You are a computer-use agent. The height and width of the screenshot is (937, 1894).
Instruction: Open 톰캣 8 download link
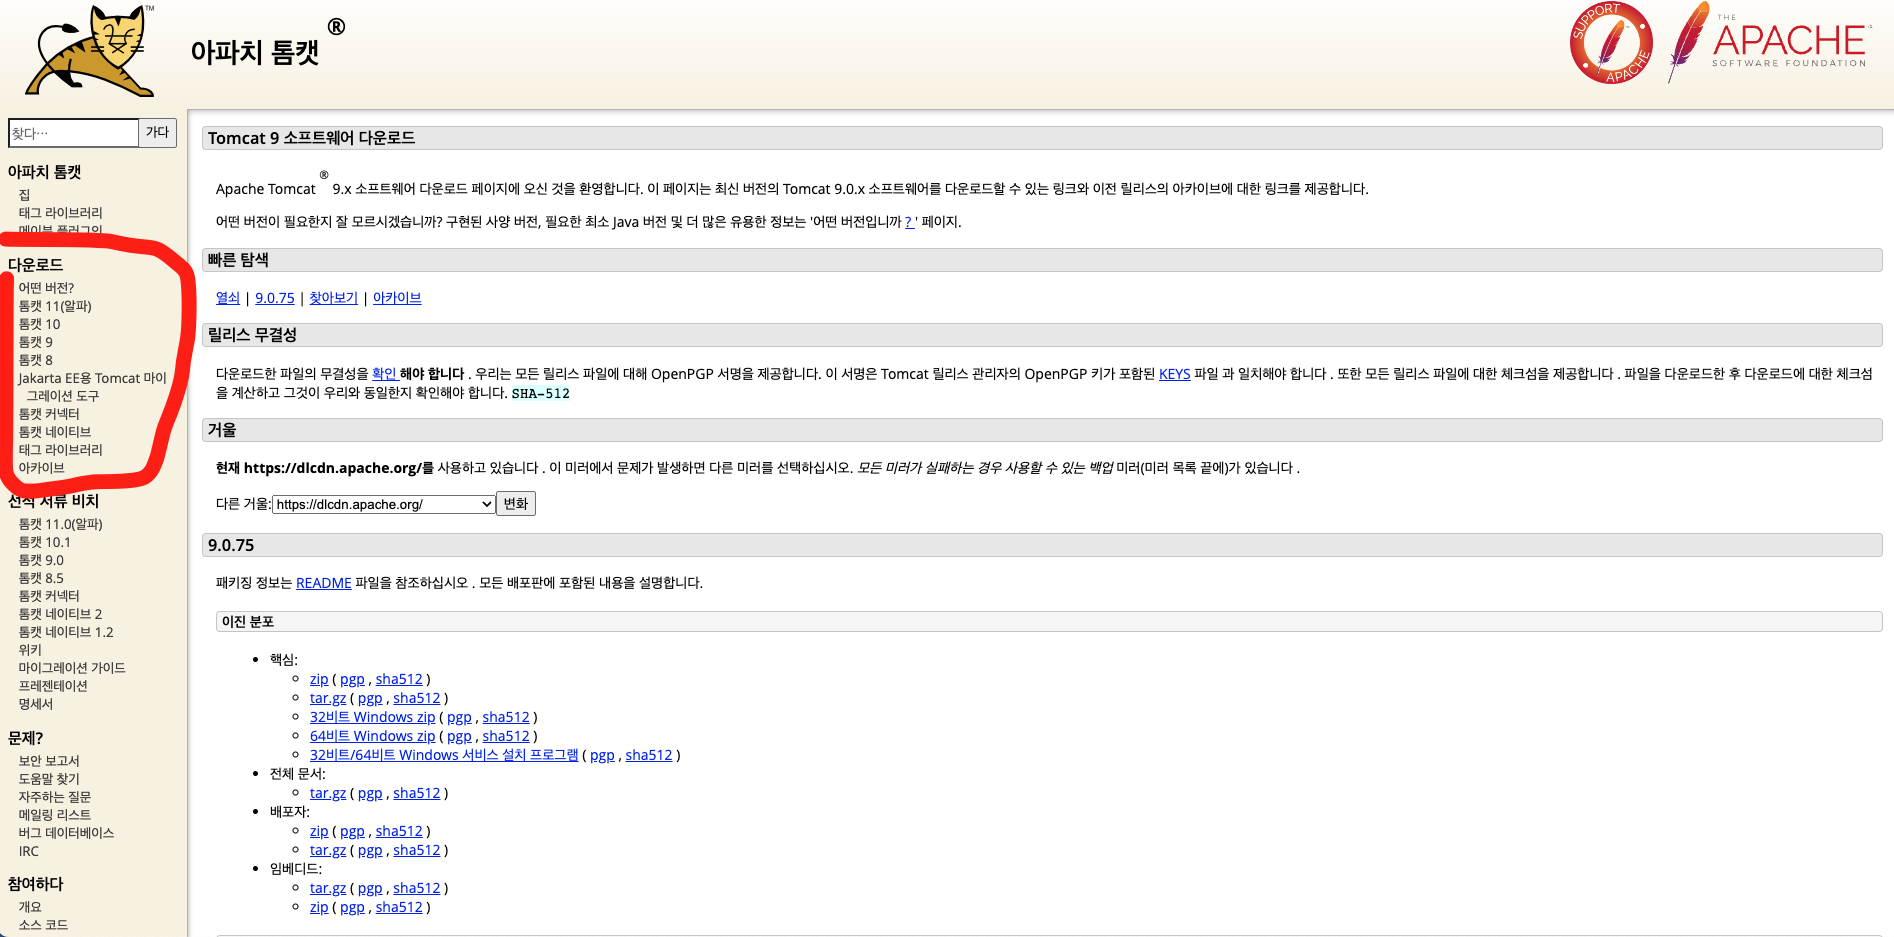35,360
